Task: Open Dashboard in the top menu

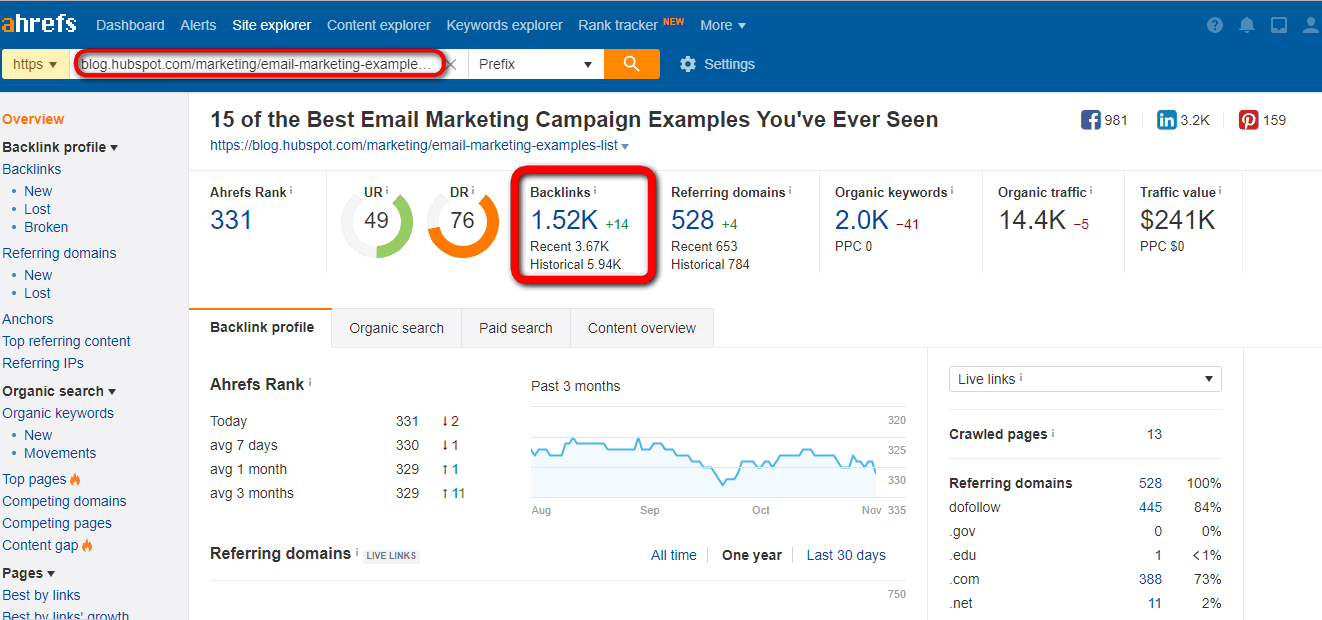Action: [130, 25]
